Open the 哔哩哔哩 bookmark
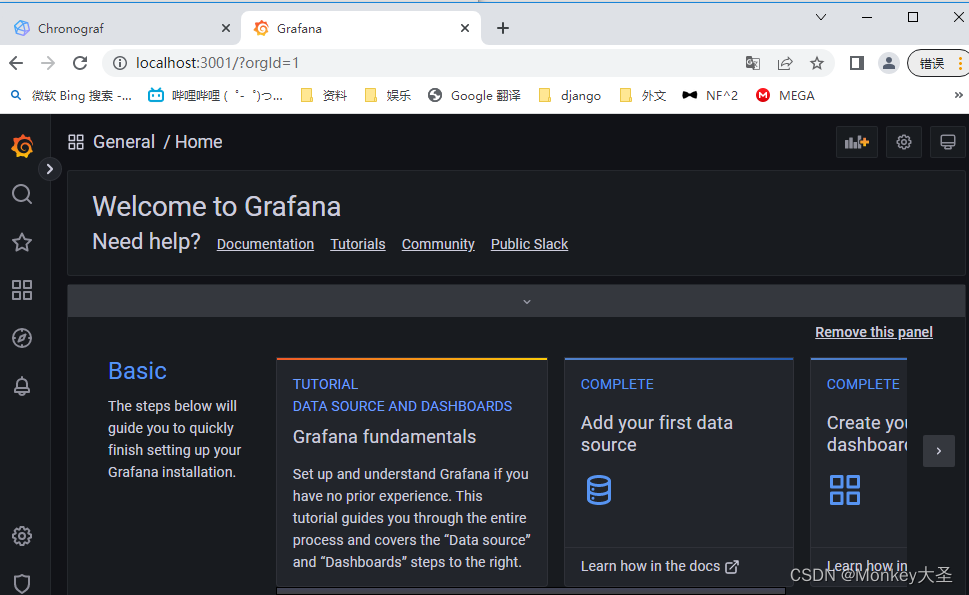 [216, 96]
